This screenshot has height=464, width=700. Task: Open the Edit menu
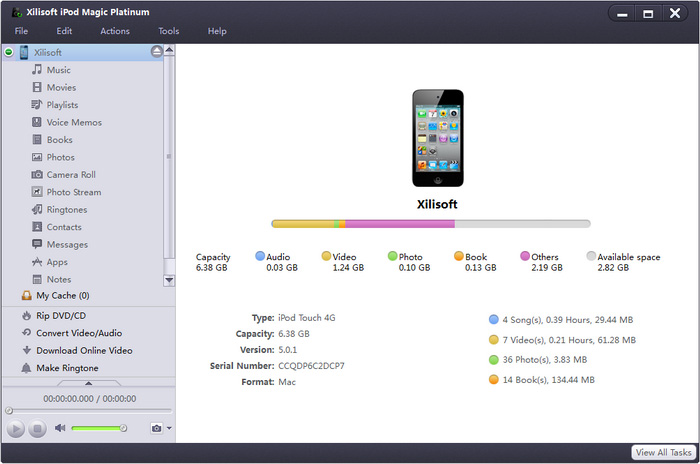pos(64,31)
